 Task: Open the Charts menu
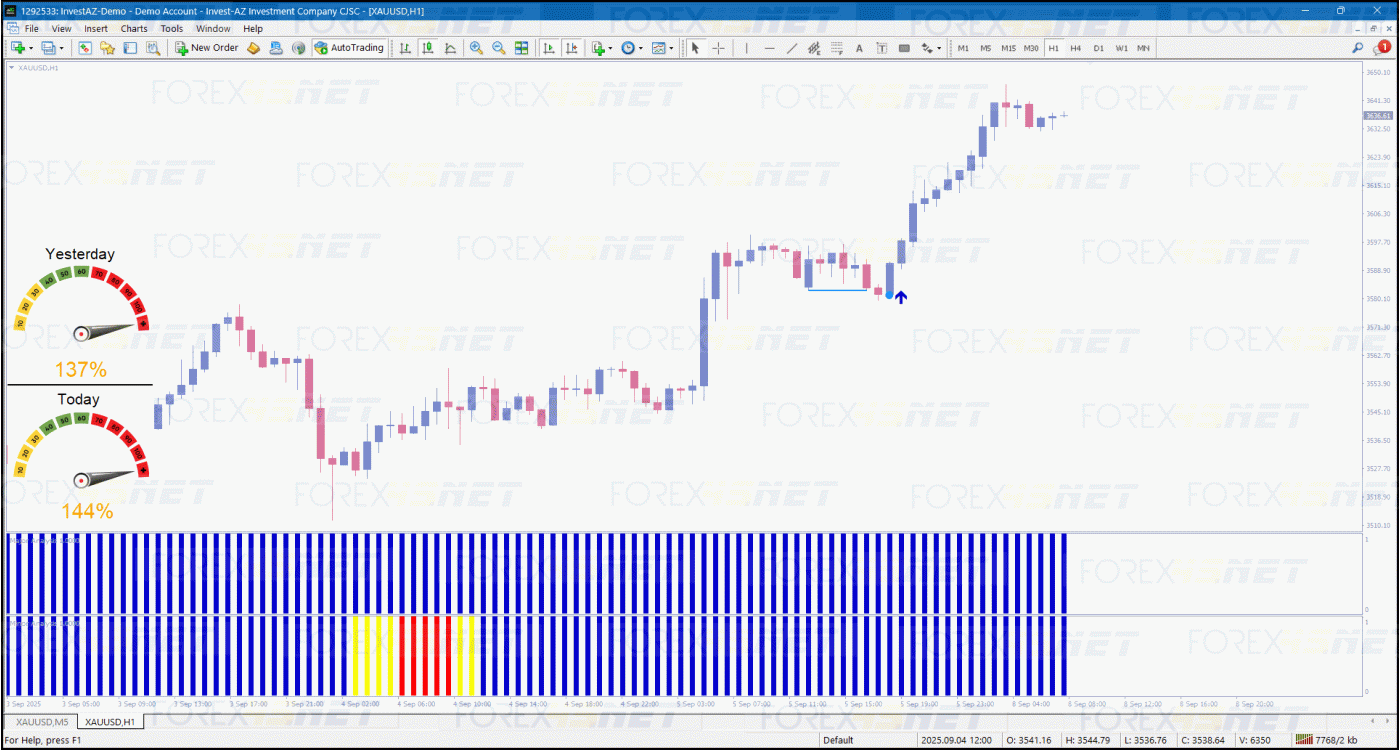(134, 29)
